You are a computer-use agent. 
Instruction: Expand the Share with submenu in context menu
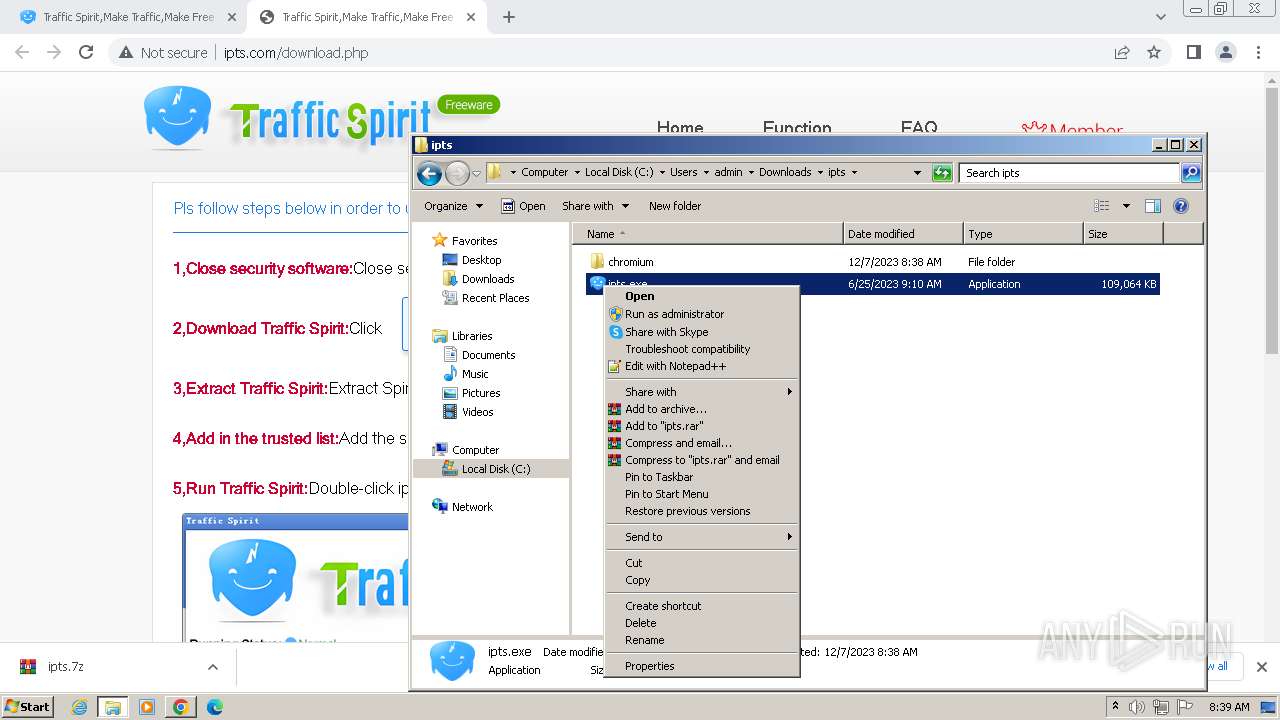(702, 392)
